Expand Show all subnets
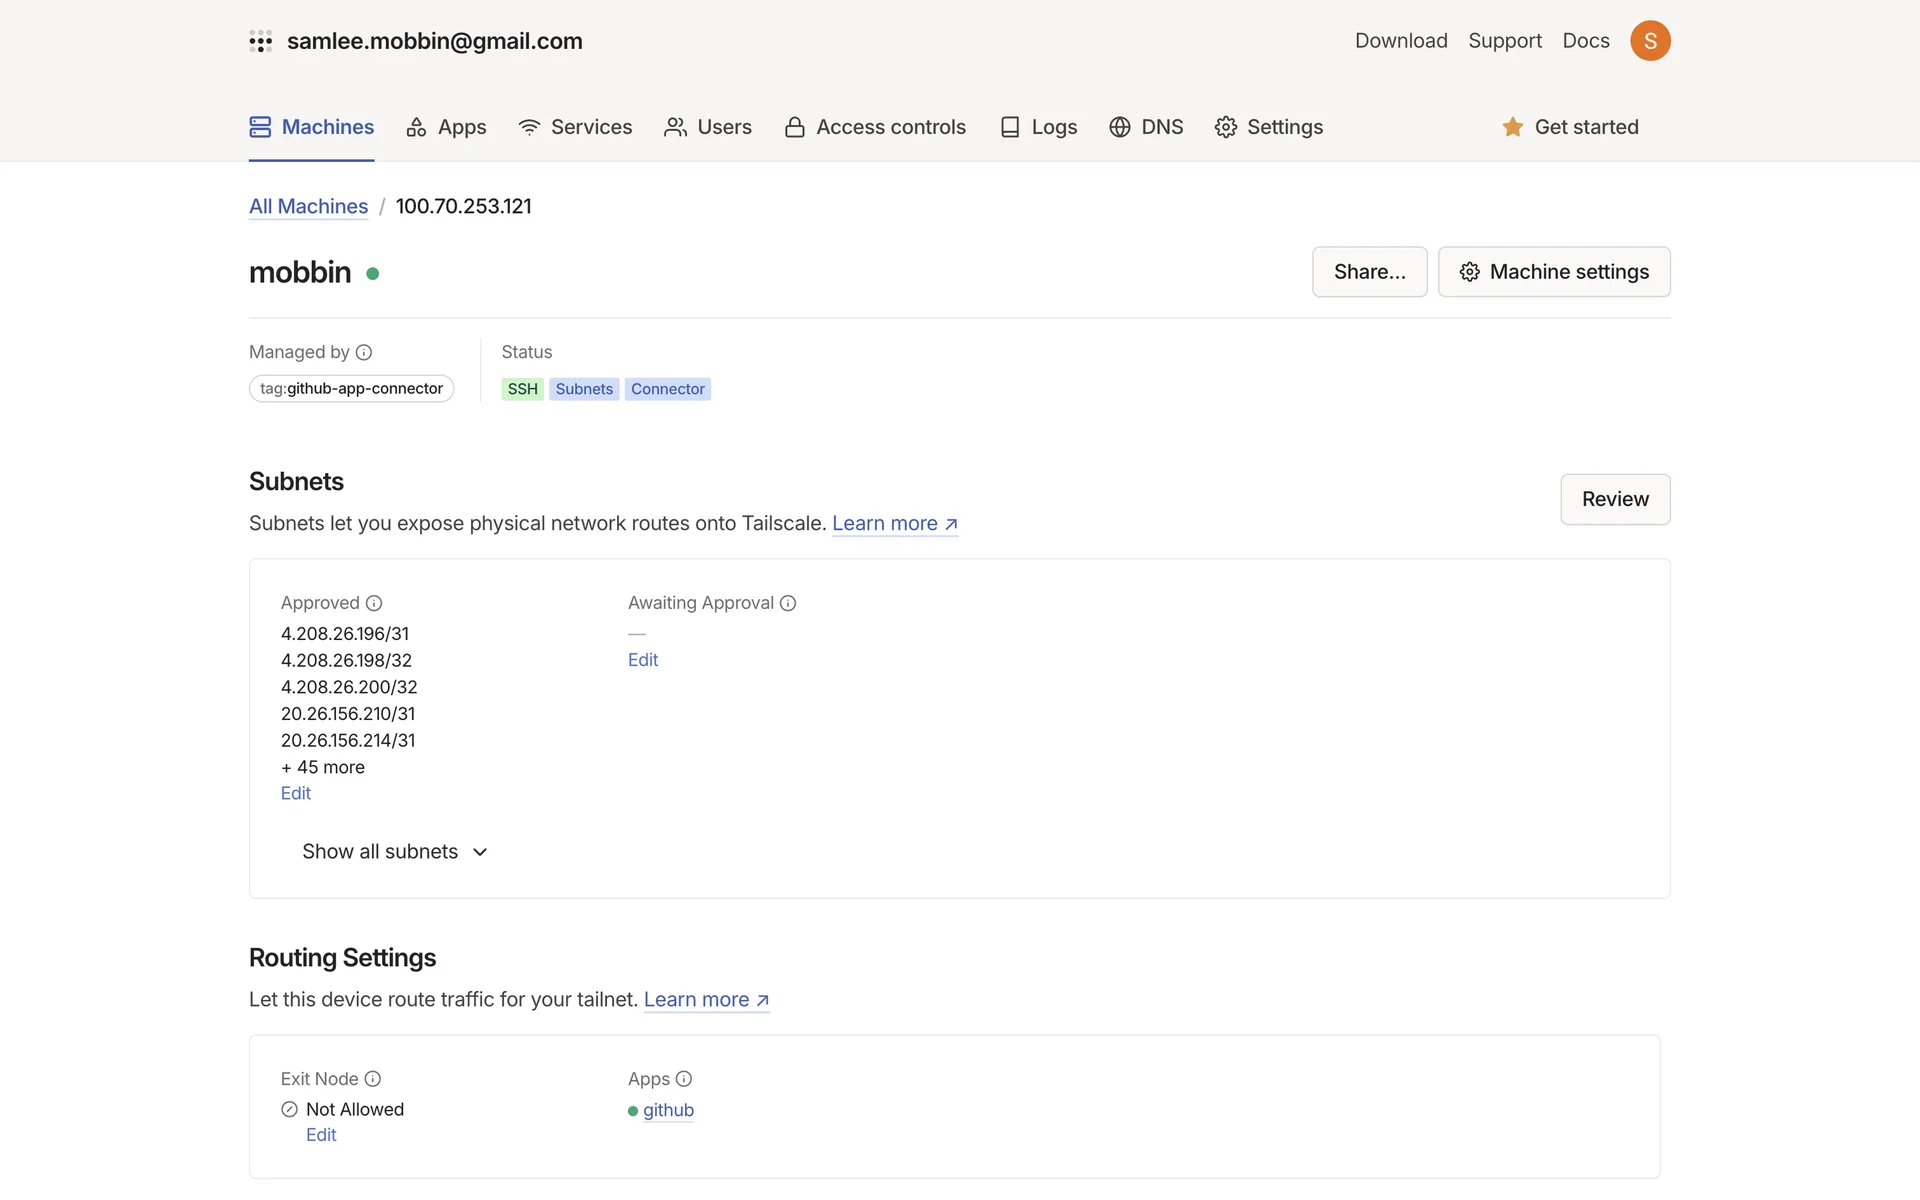Image resolution: width=1920 pixels, height=1200 pixels. [x=395, y=852]
